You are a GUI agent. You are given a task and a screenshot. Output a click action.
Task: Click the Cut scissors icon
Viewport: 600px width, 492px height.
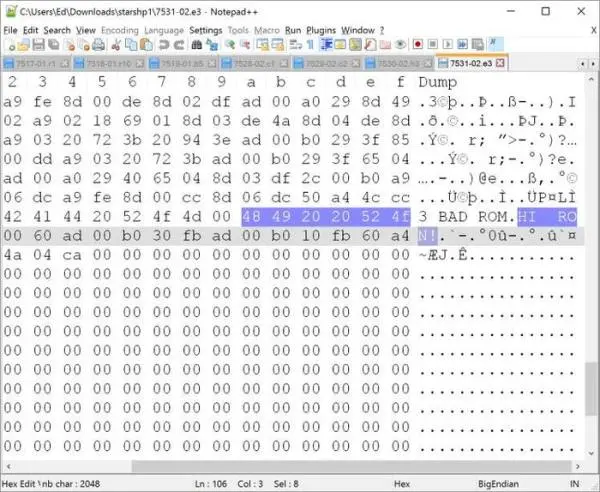pyautogui.click(x=116, y=45)
